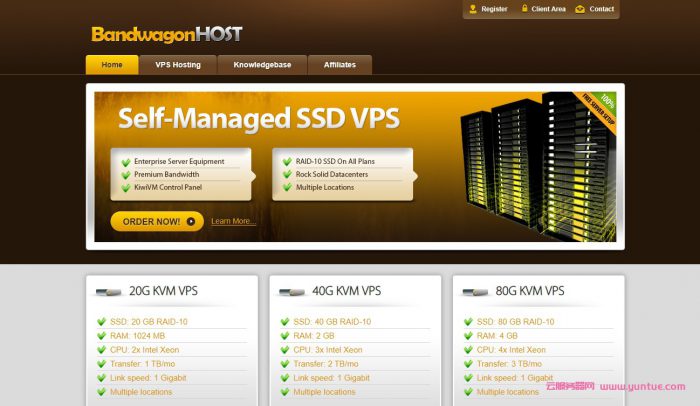Screen dimensions: 700x406
Task: Switch to the VPS Hosting tab
Action: 178,65
